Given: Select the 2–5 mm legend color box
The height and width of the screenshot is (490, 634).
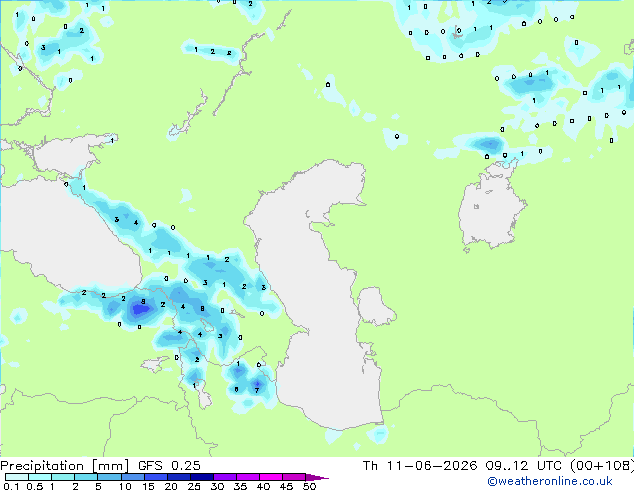Looking at the screenshot, I should pos(86,477).
